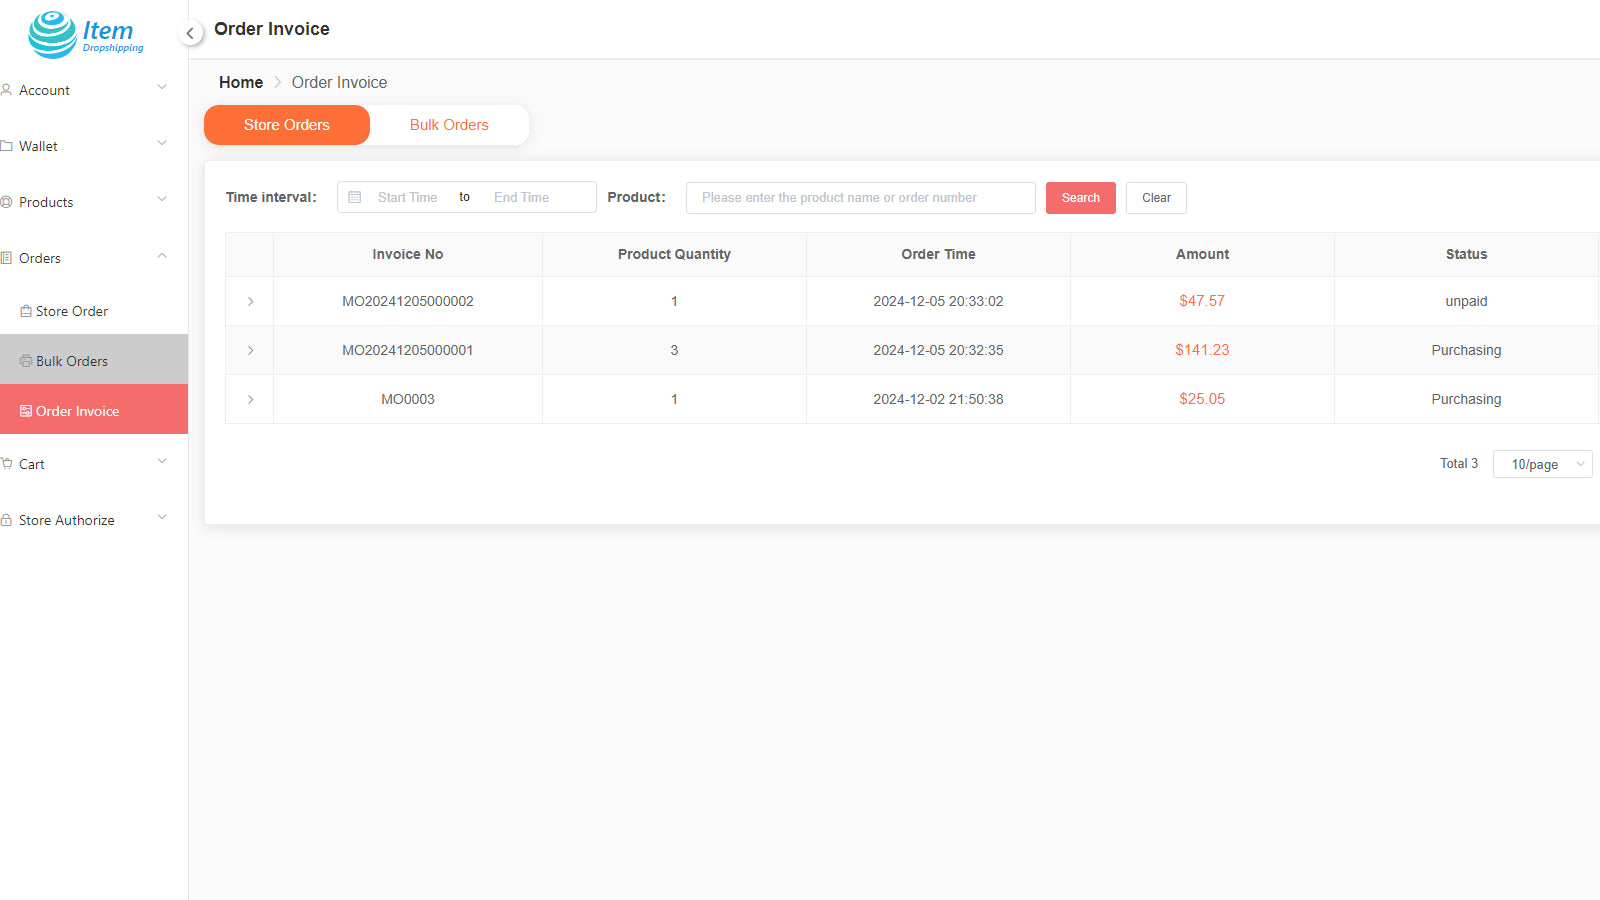Open Store Order in the sidebar
1600x900 pixels.
pyautogui.click(x=94, y=311)
